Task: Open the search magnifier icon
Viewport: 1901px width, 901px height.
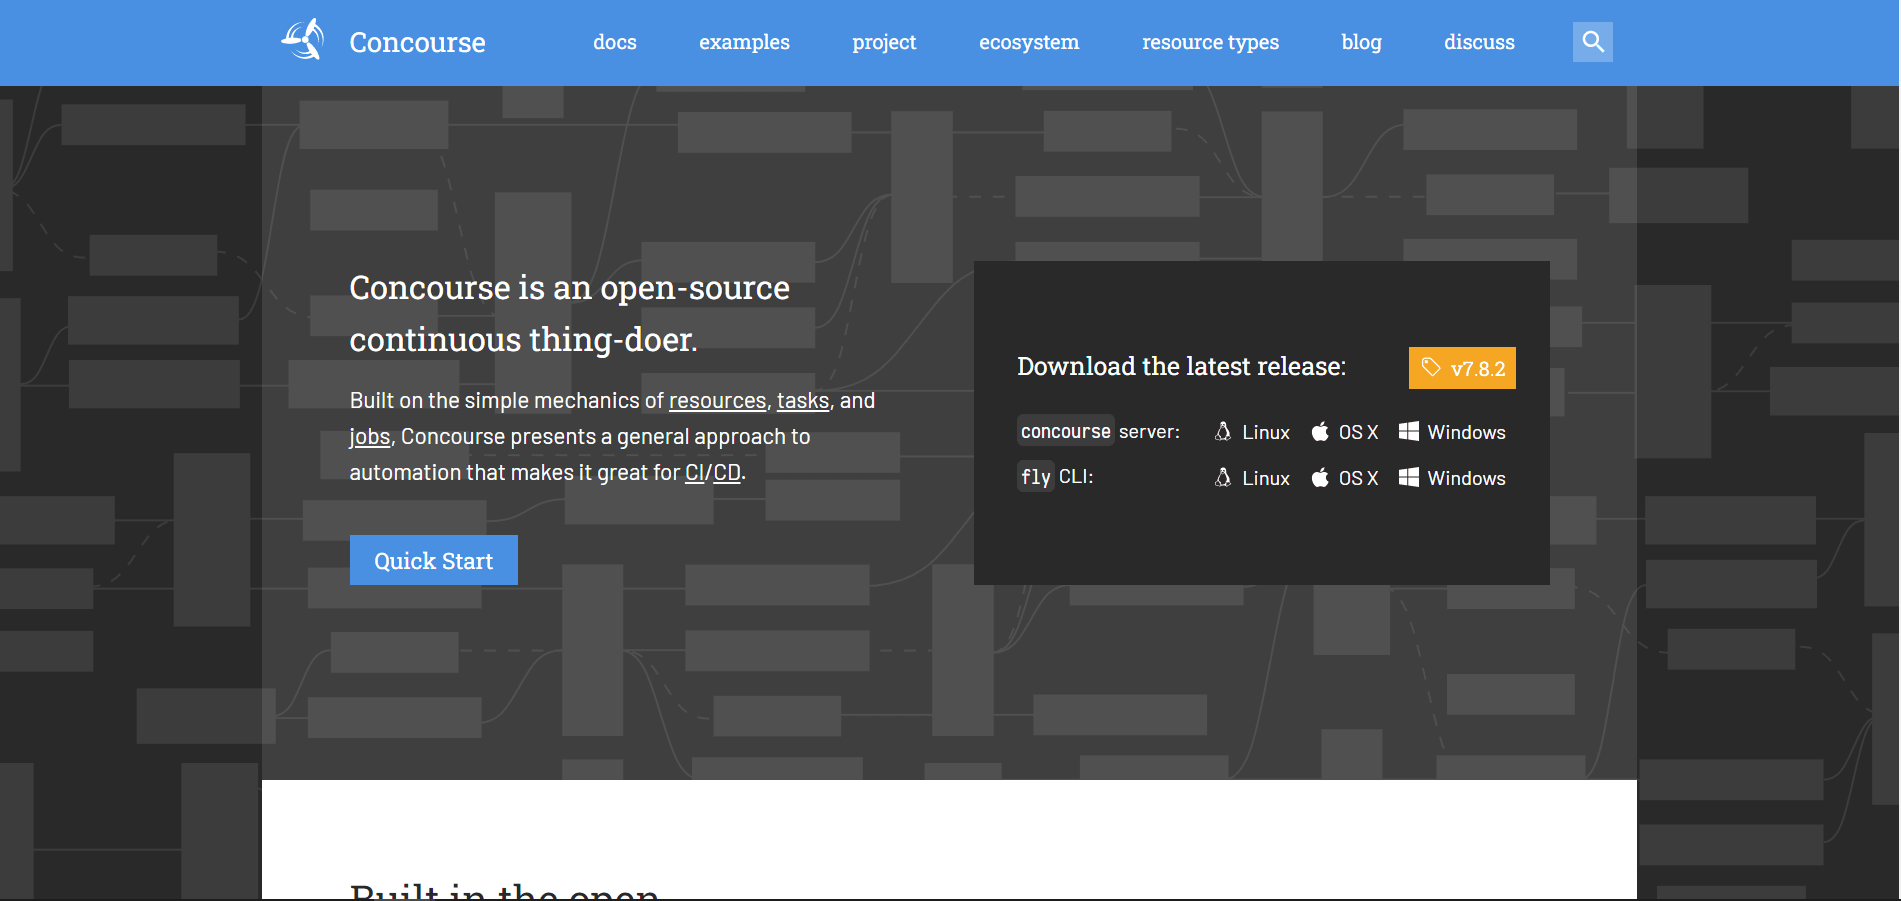Action: [1592, 42]
